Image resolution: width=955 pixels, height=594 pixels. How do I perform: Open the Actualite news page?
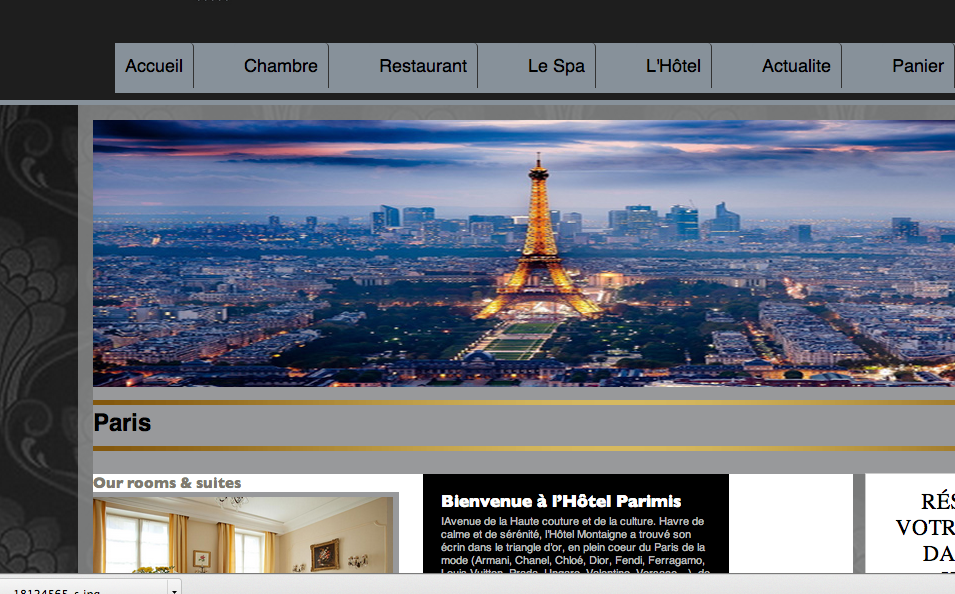tap(796, 66)
